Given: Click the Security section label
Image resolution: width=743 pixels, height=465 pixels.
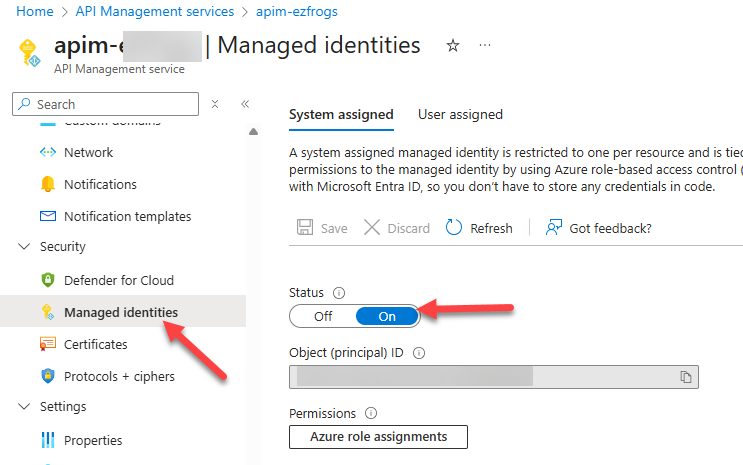Looking at the screenshot, I should pyautogui.click(x=63, y=246).
